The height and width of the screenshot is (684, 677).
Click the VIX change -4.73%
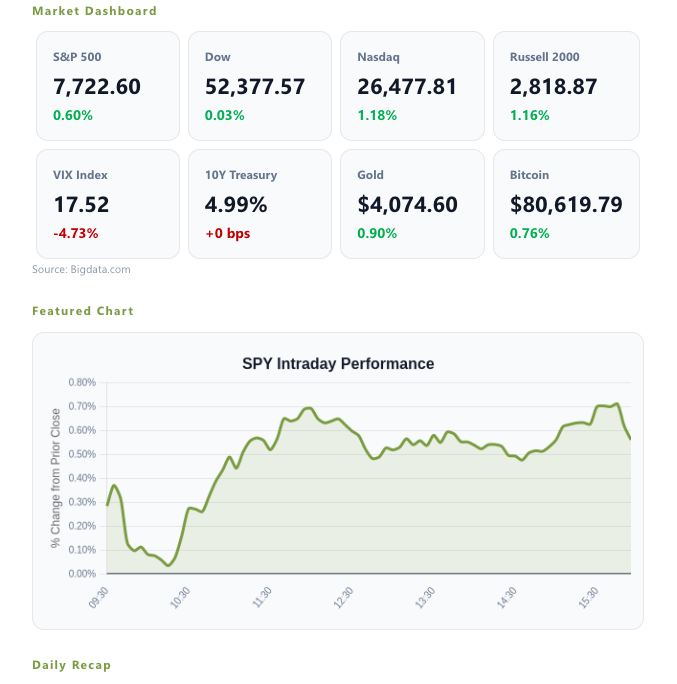pos(75,233)
